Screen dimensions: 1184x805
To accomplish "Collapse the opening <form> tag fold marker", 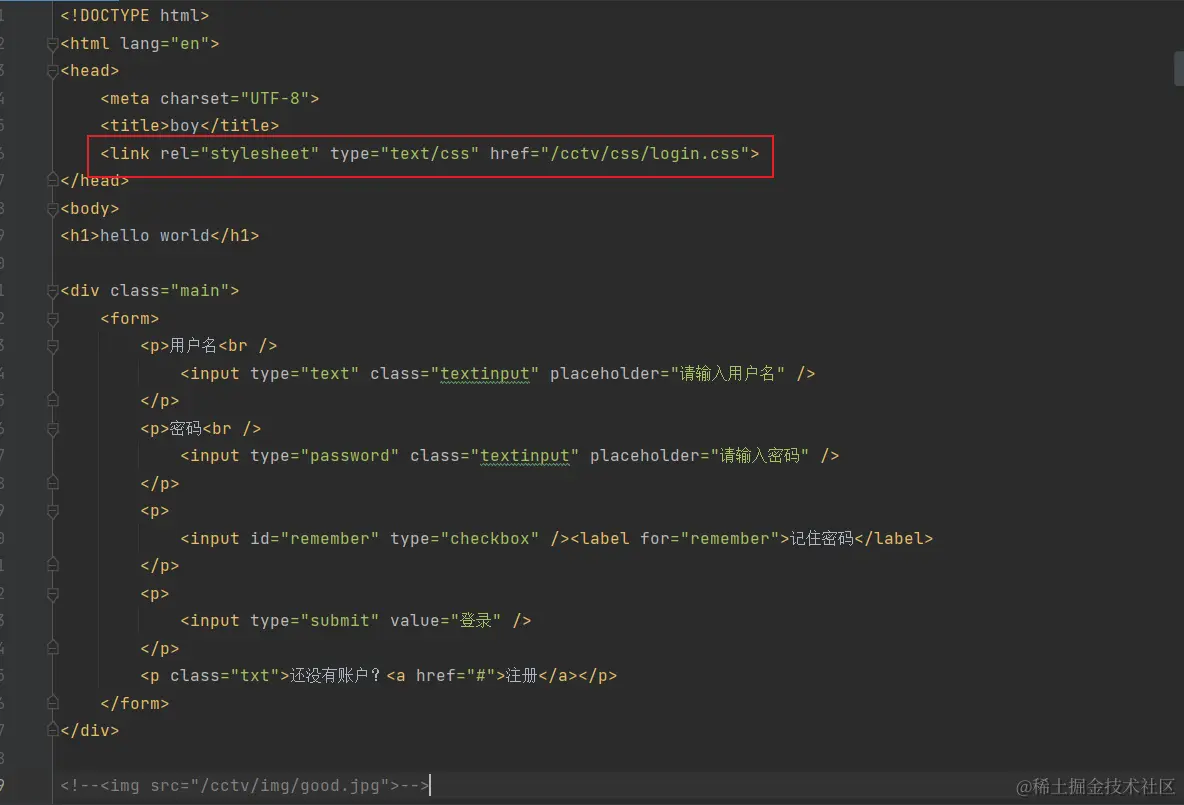I will click(x=53, y=319).
